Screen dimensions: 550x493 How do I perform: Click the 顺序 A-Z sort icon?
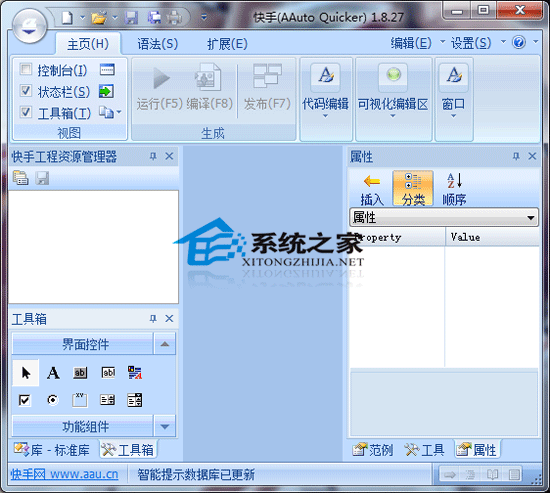tap(454, 181)
